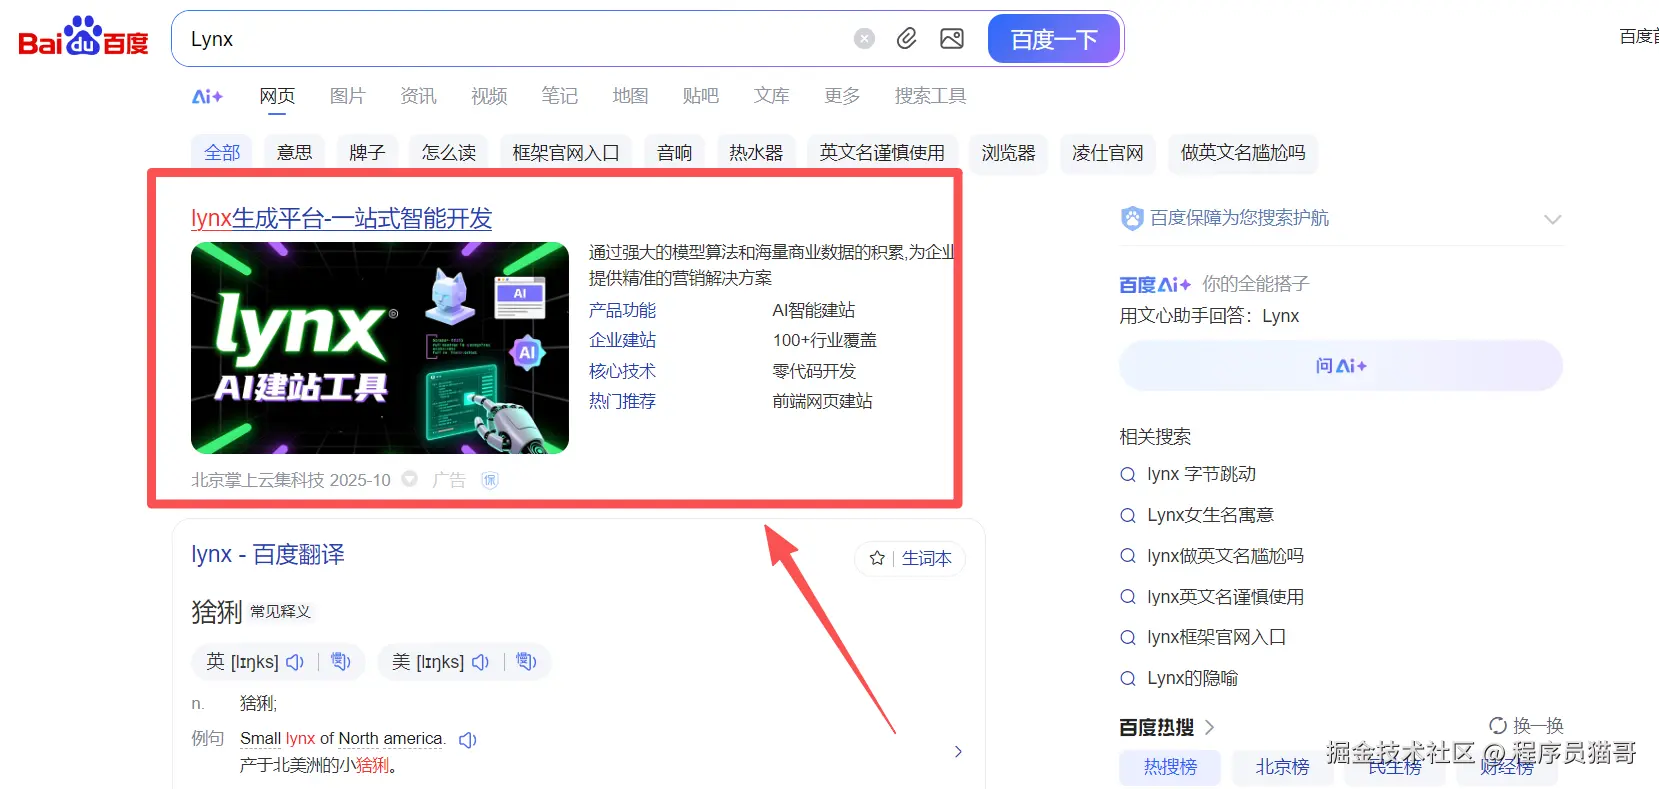This screenshot has width=1659, height=789.
Task: Open 搜索工具 options
Action: 930,96
